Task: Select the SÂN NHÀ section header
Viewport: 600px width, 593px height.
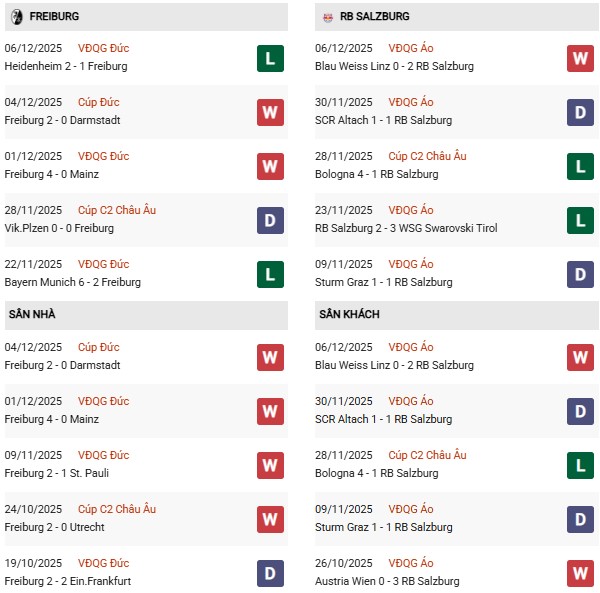Action: tap(32, 315)
